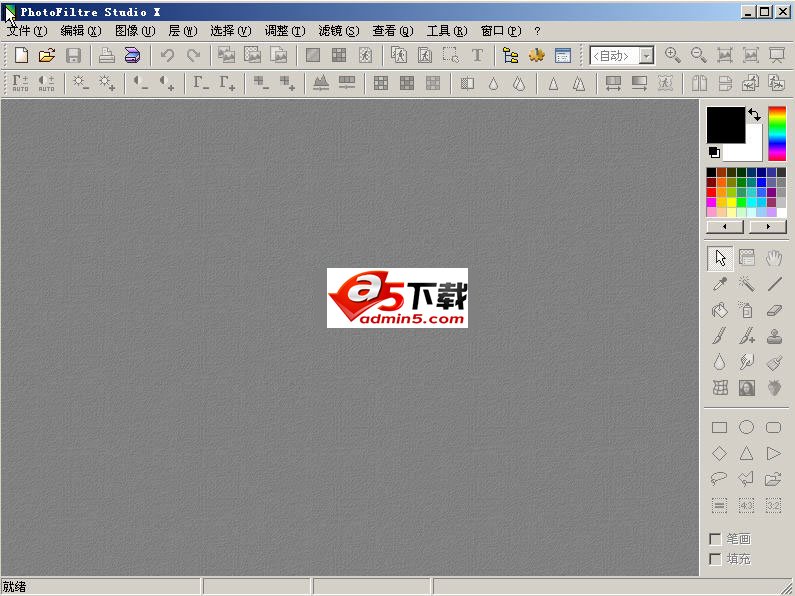Open the 文件 file menu

pos(26,31)
